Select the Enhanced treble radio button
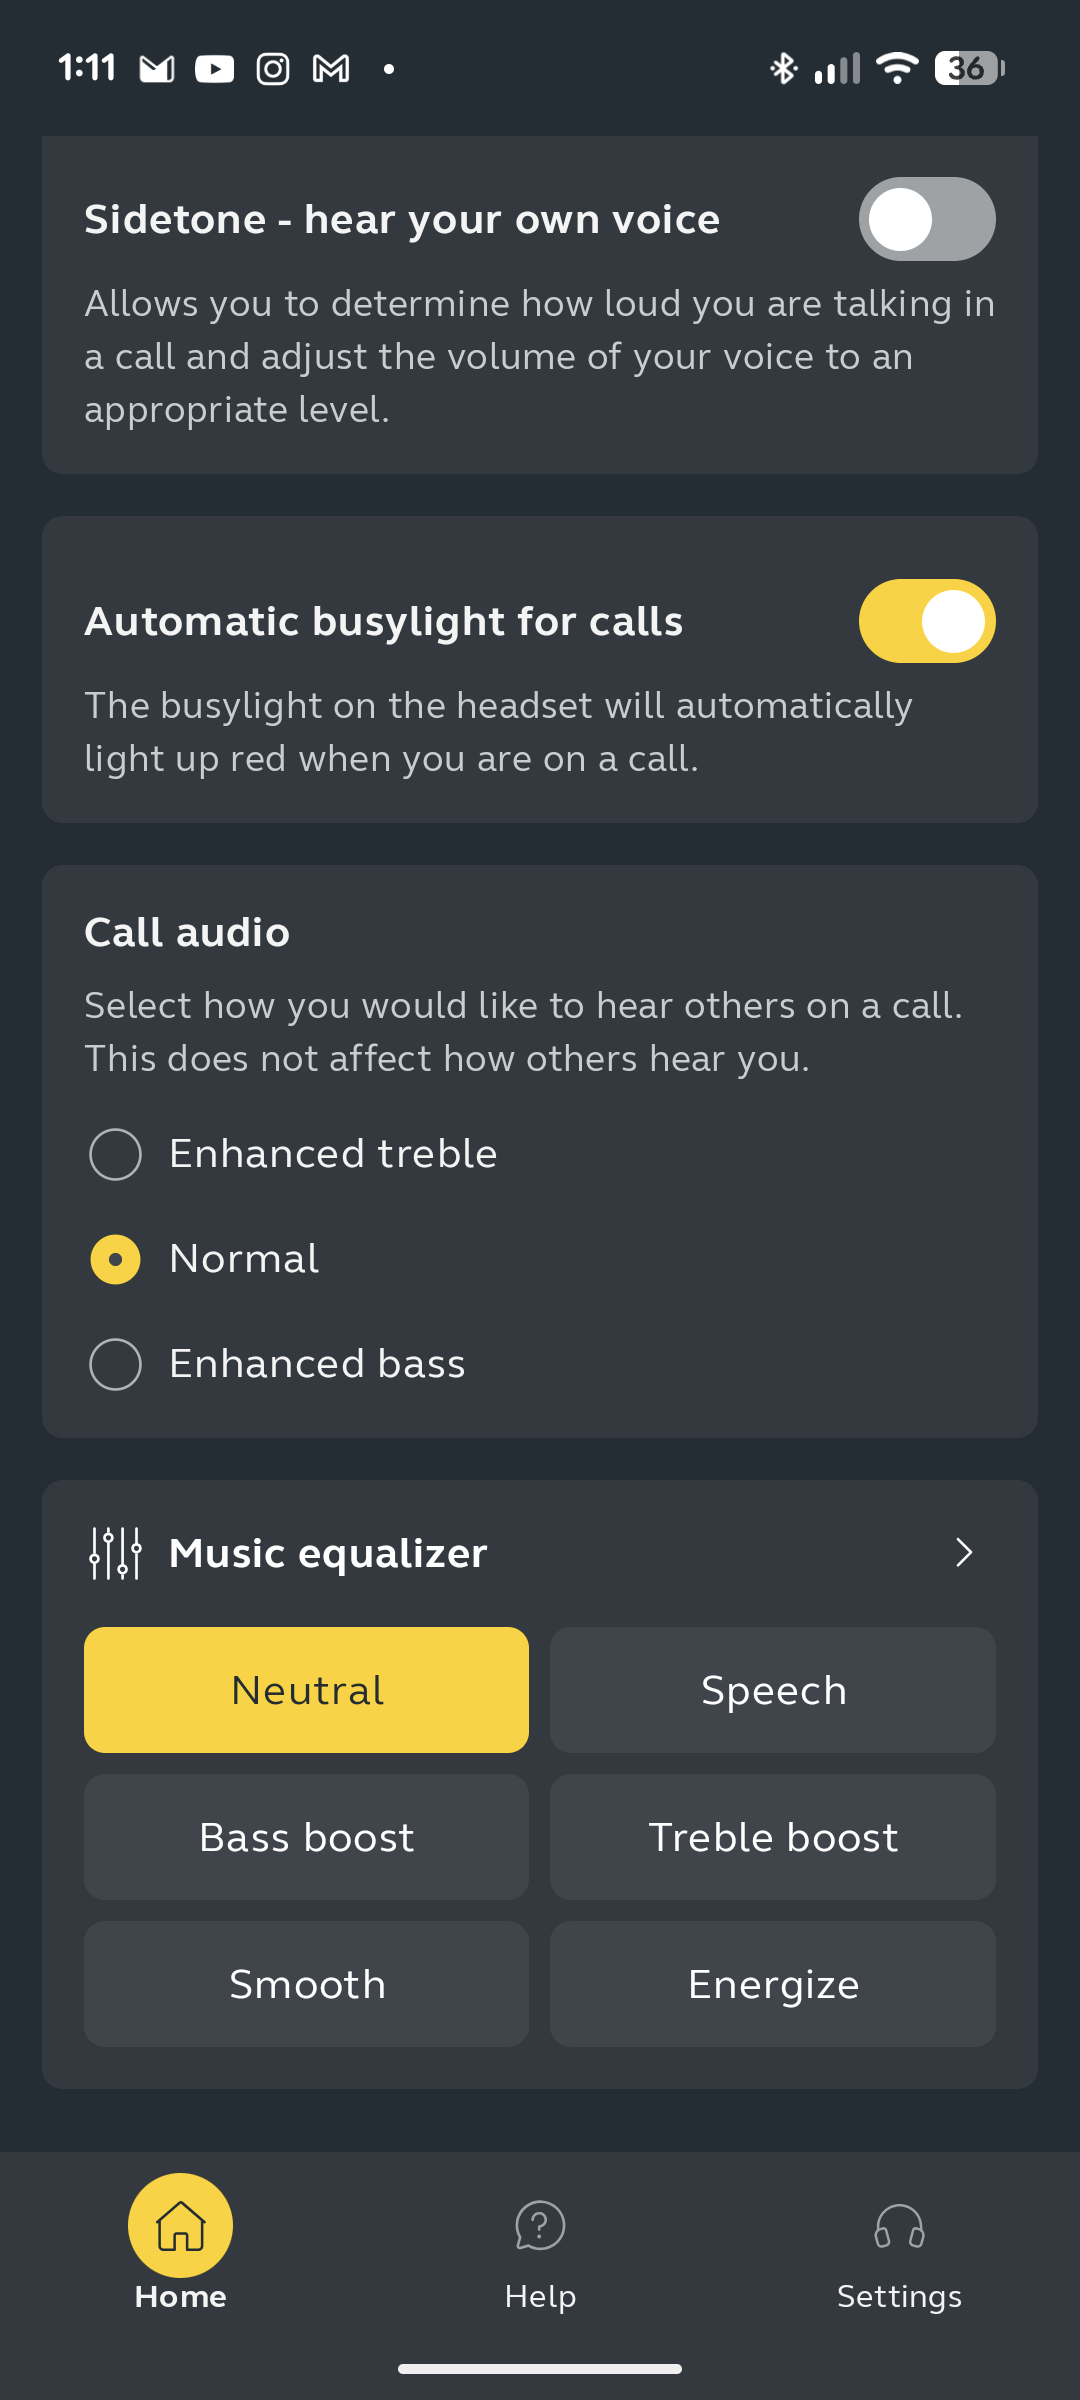This screenshot has width=1080, height=2400. [x=116, y=1154]
